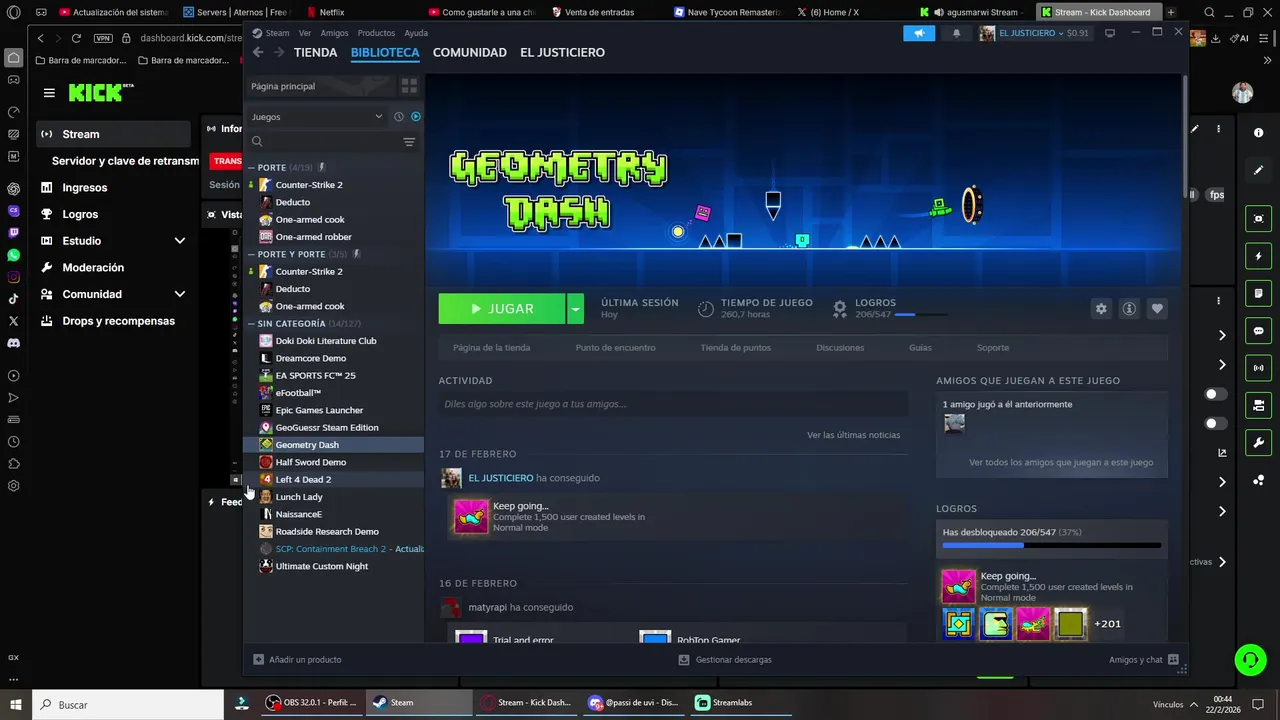
Task: Go back with Steam's back arrow
Action: pos(258,52)
